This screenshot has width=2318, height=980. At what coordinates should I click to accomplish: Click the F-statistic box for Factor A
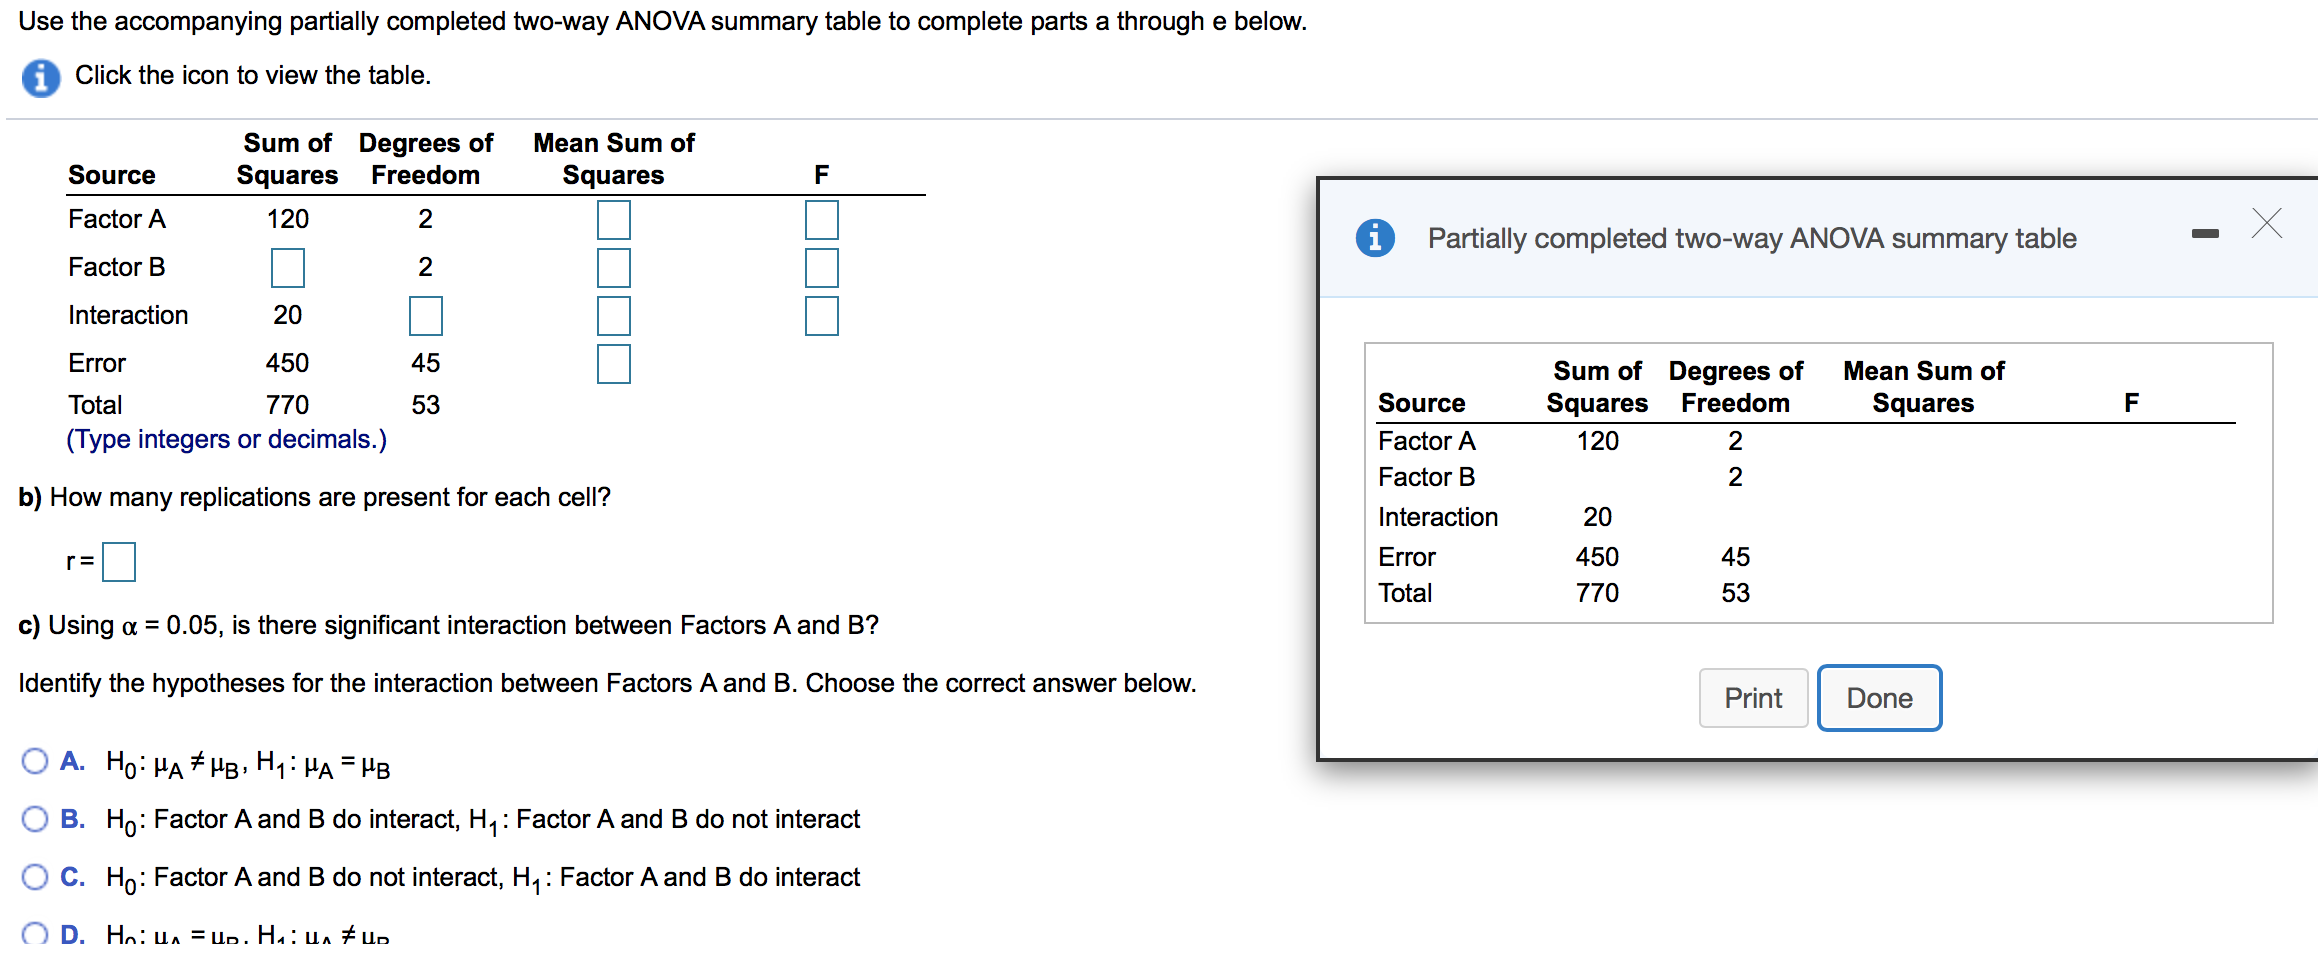click(x=821, y=219)
